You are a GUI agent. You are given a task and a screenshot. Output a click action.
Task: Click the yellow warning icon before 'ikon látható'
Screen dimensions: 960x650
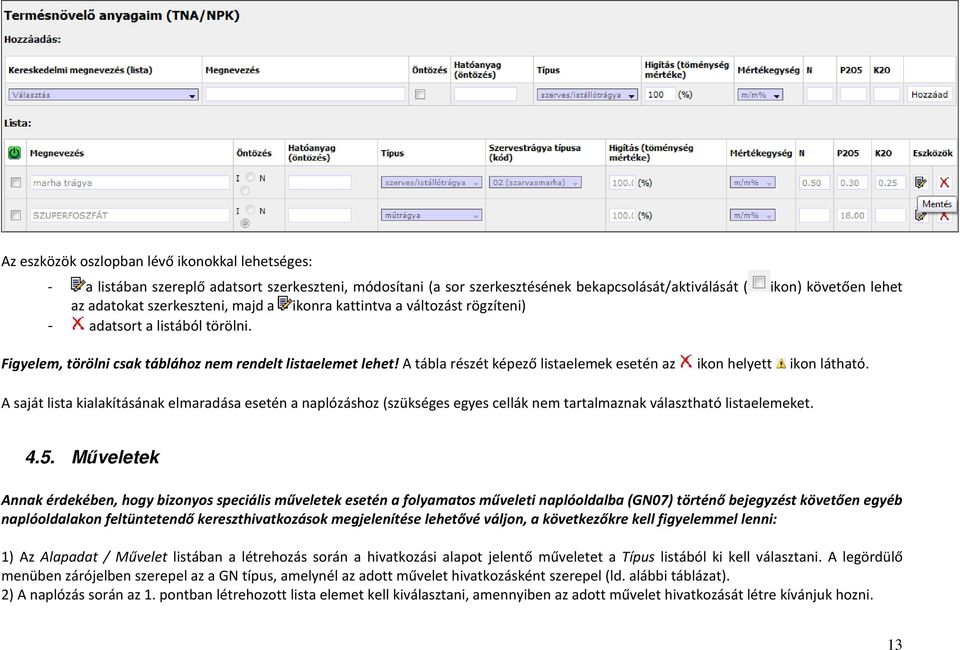tap(781, 364)
